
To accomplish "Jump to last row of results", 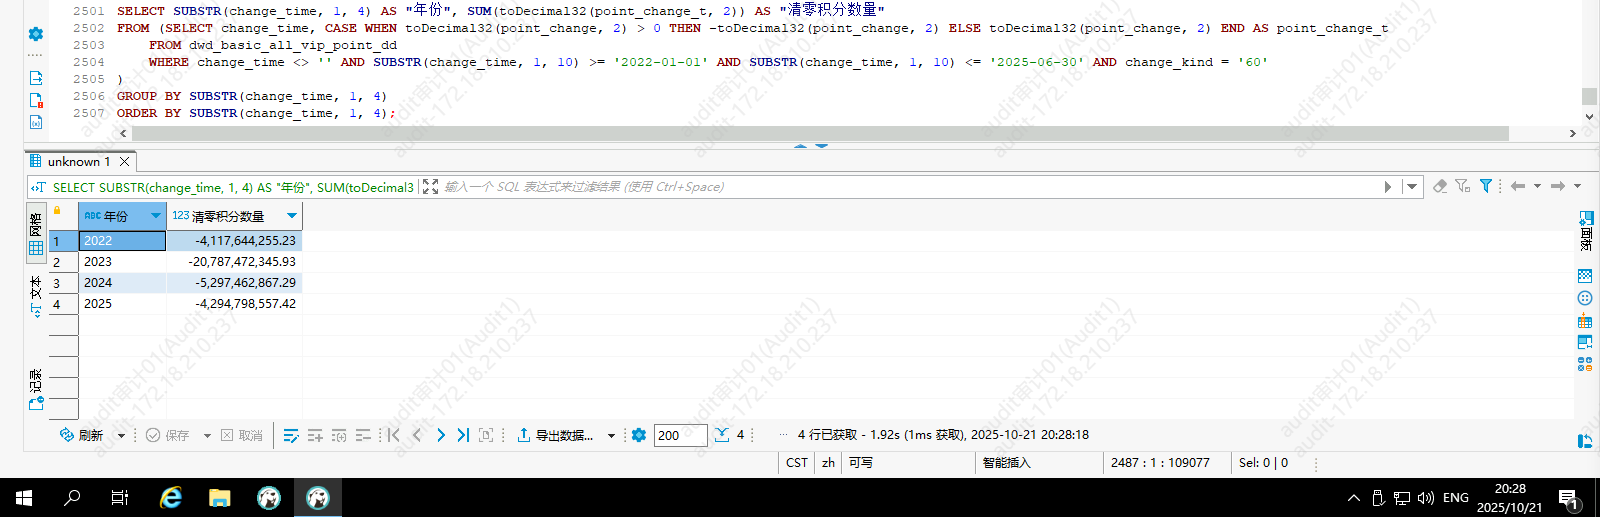I will click(463, 435).
